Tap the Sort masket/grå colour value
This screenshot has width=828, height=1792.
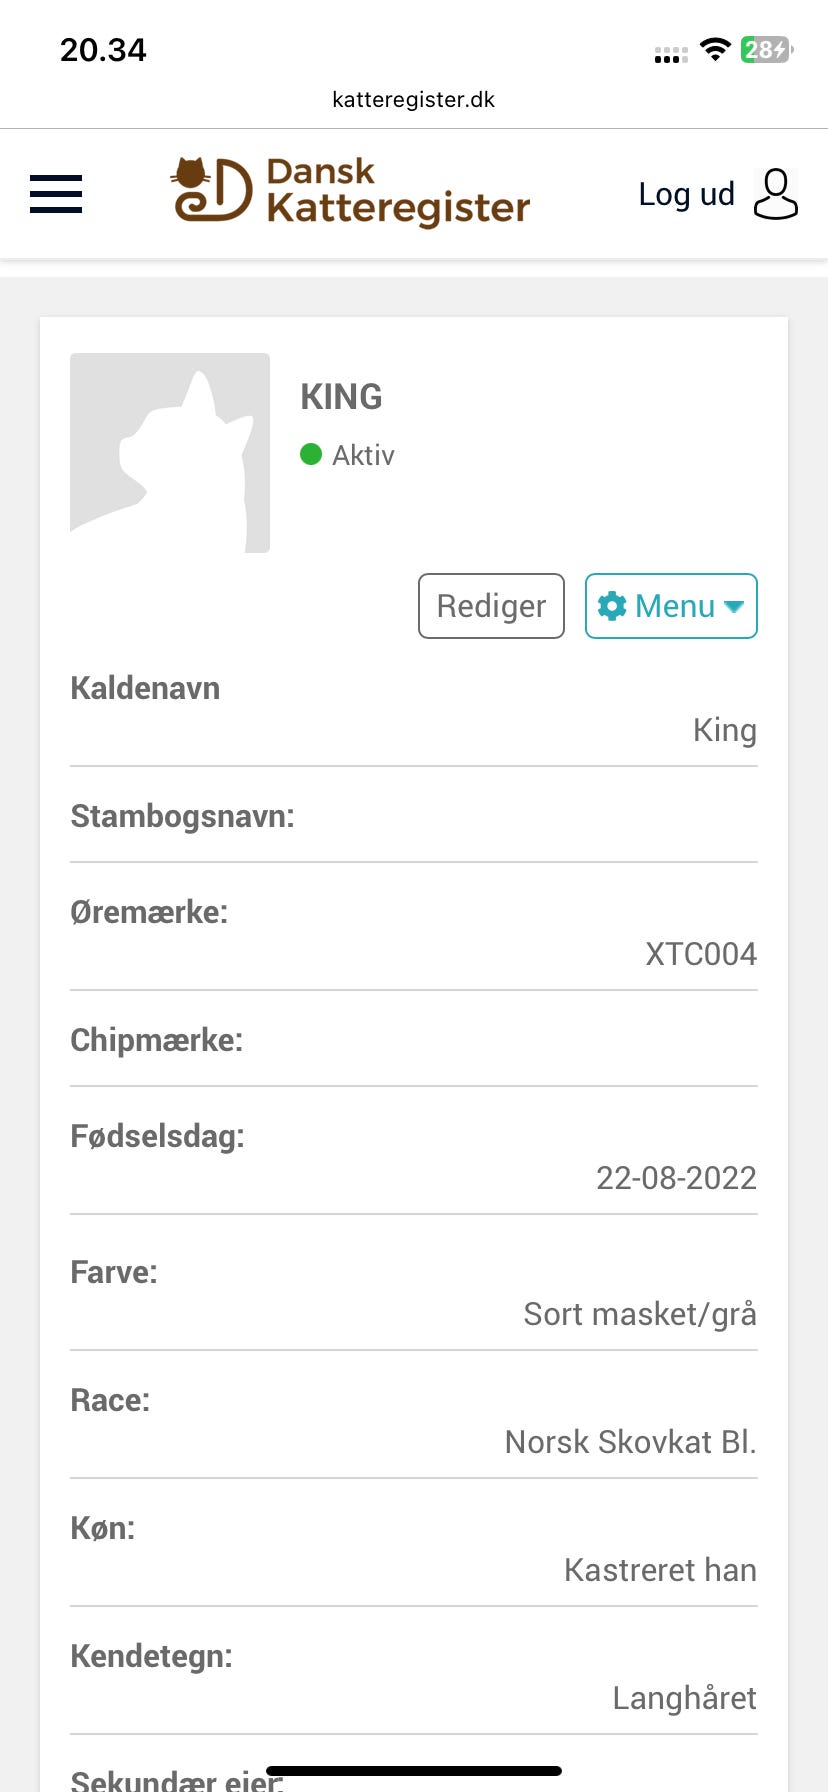click(x=640, y=1314)
